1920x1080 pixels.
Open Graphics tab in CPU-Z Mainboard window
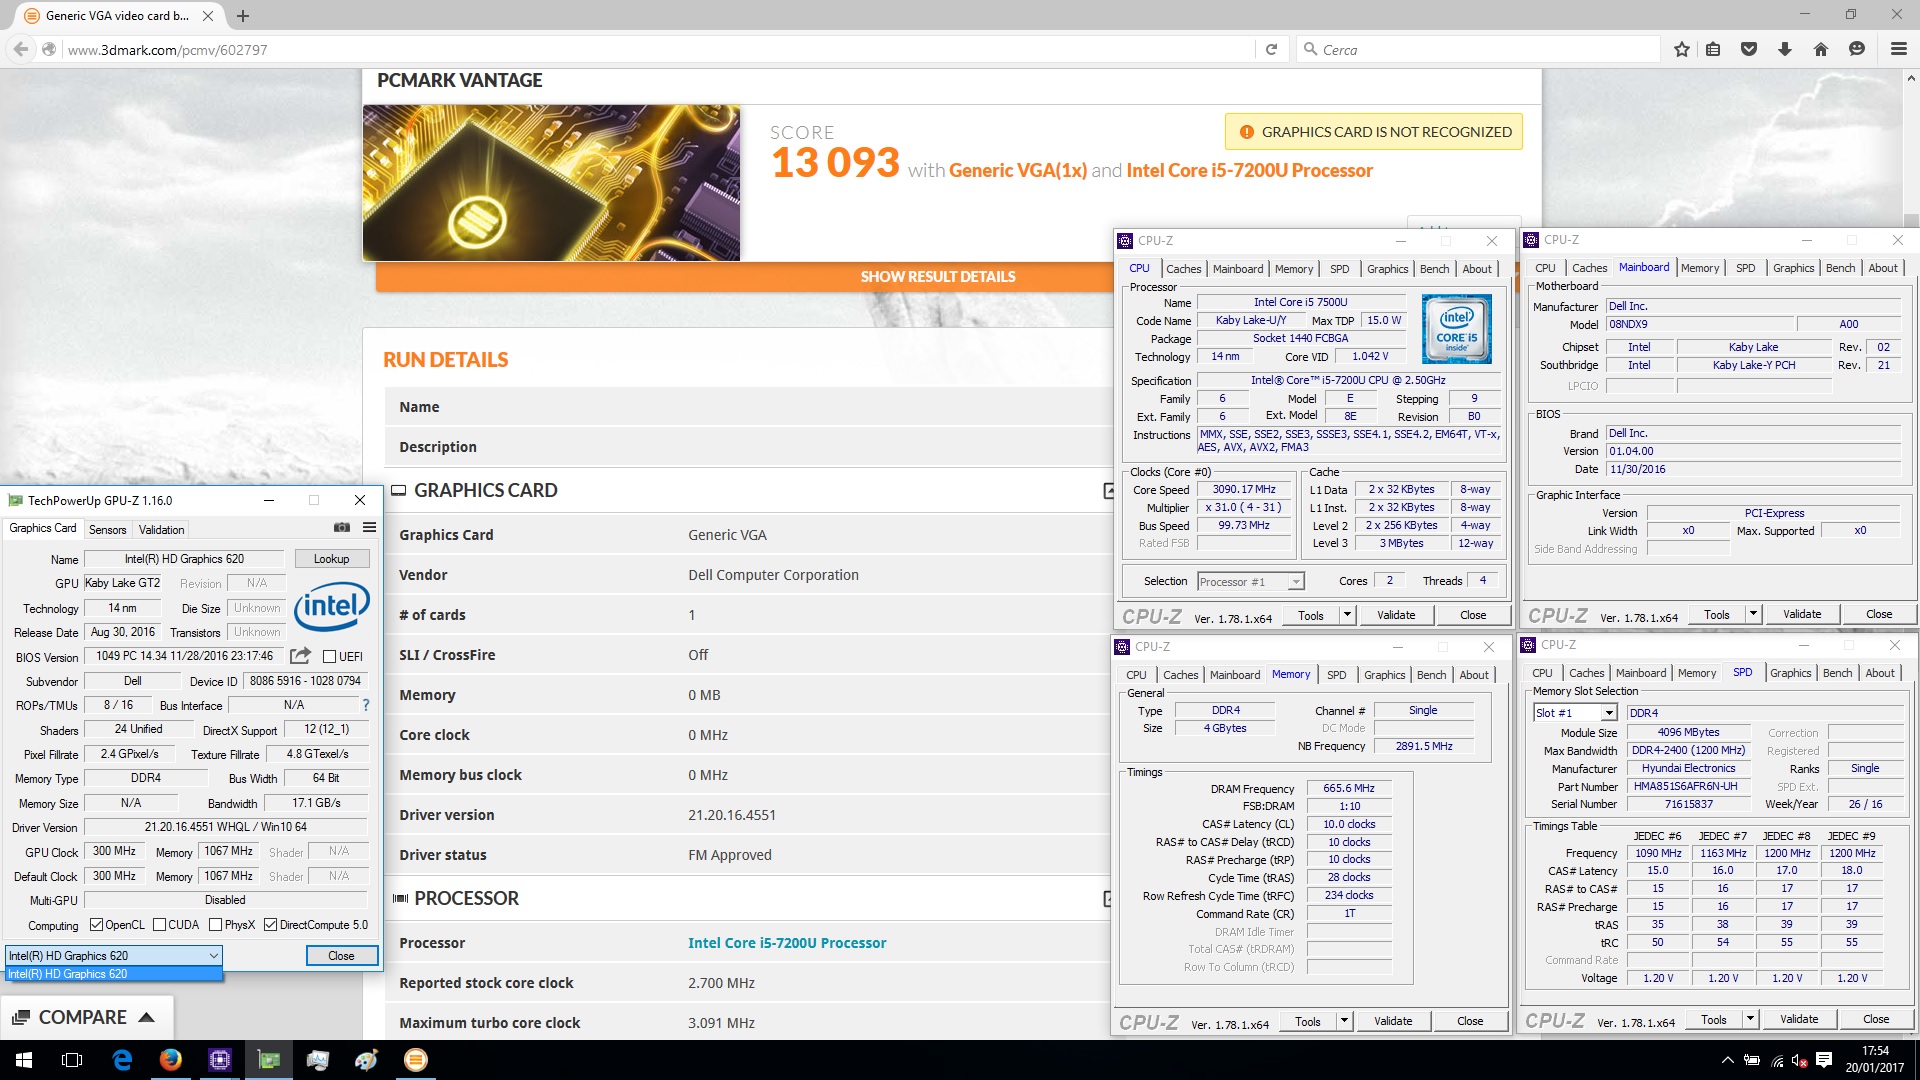(x=1793, y=268)
